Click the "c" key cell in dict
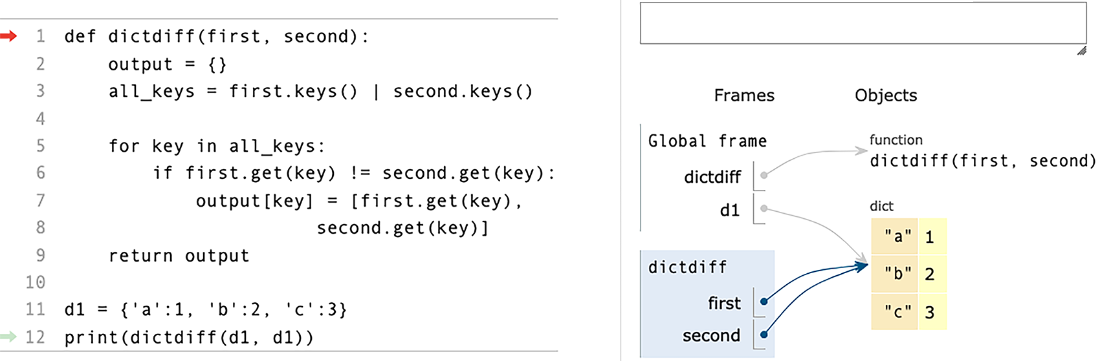 [894, 311]
